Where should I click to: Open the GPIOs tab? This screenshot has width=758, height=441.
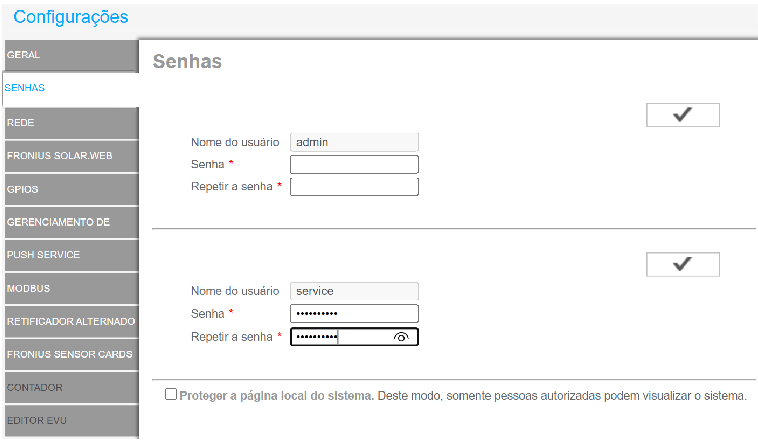(x=68, y=188)
